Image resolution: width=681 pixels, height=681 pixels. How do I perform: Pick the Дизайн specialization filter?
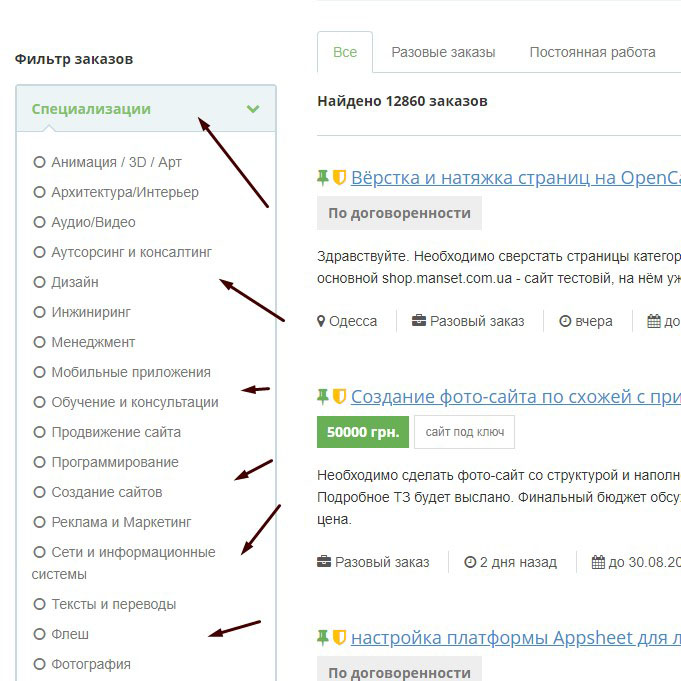(40, 282)
